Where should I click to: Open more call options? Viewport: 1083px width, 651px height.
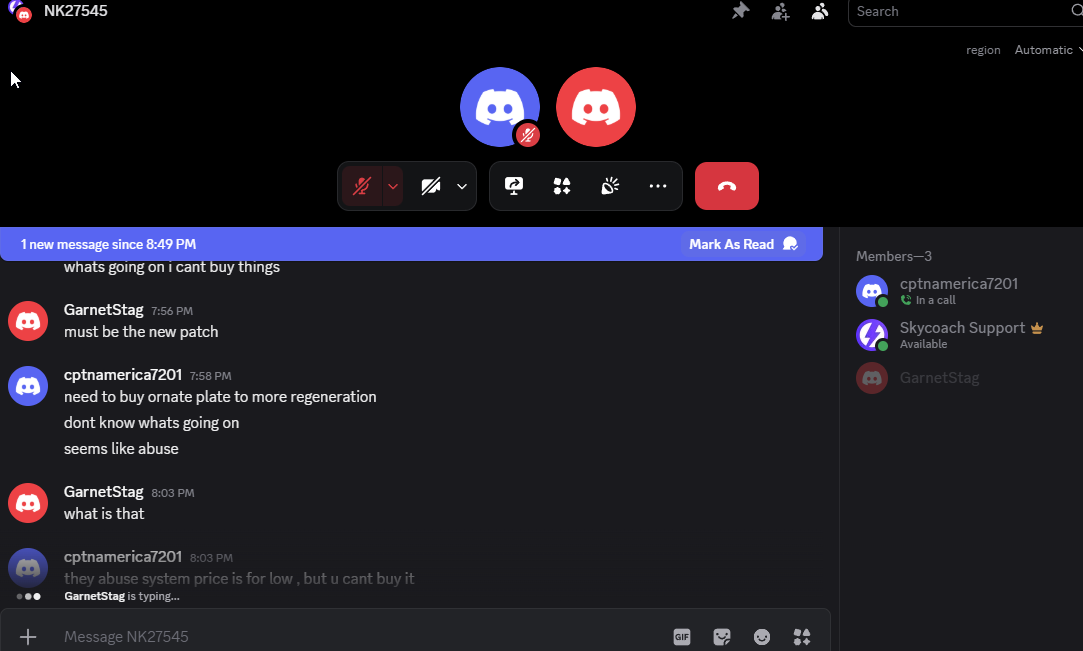click(x=658, y=186)
